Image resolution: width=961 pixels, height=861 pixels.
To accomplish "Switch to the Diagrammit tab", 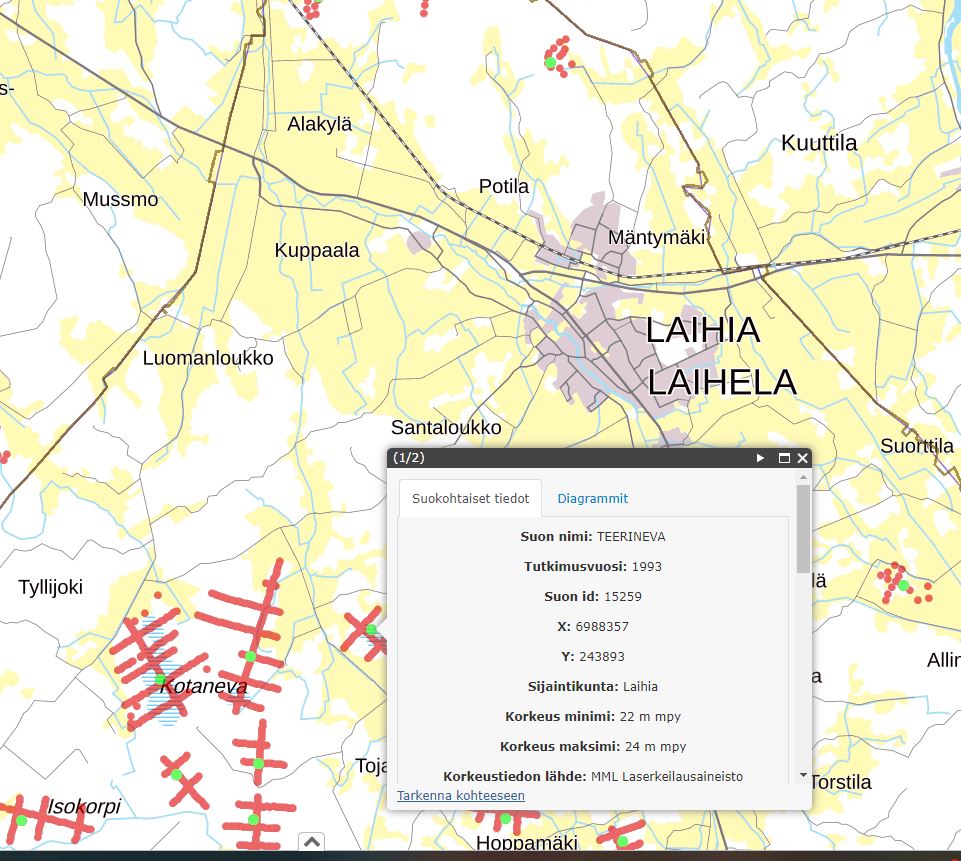I will pos(592,498).
